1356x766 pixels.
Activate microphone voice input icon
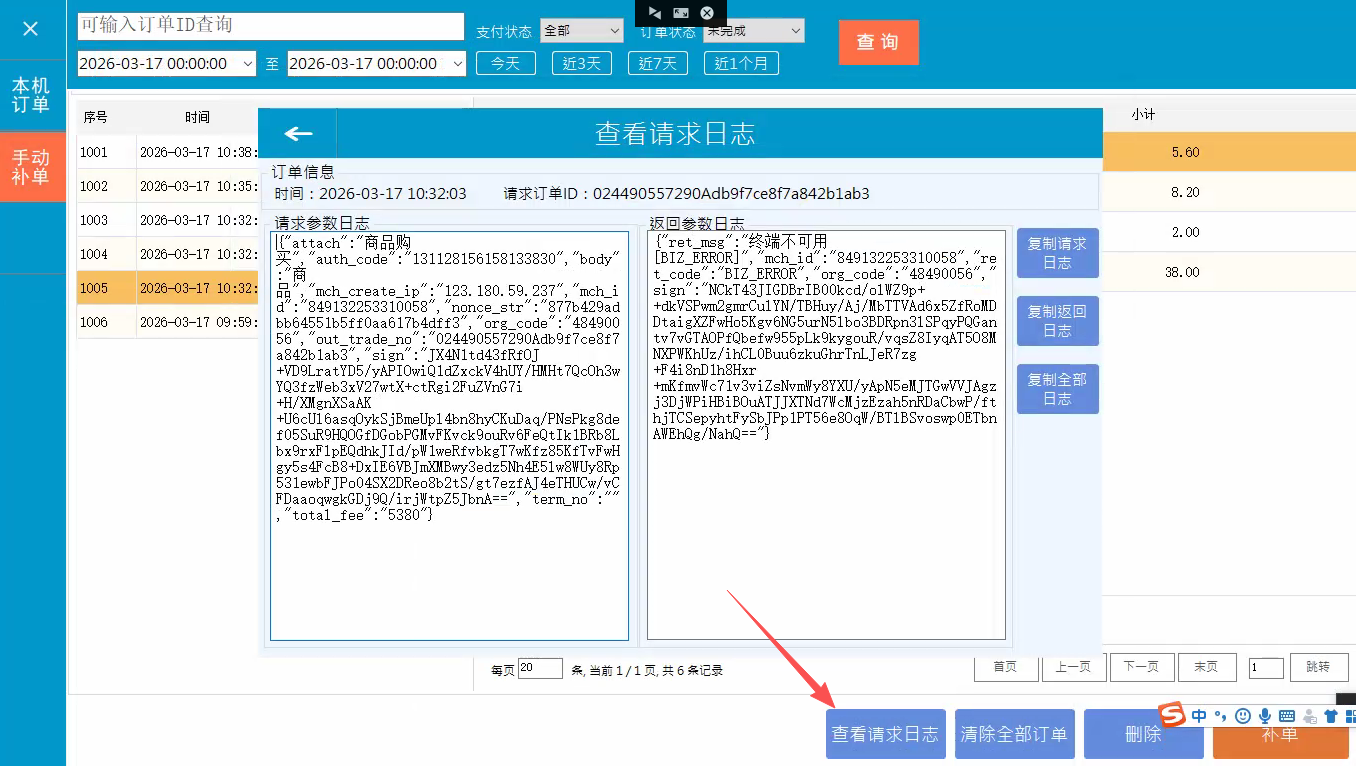[1265, 716]
